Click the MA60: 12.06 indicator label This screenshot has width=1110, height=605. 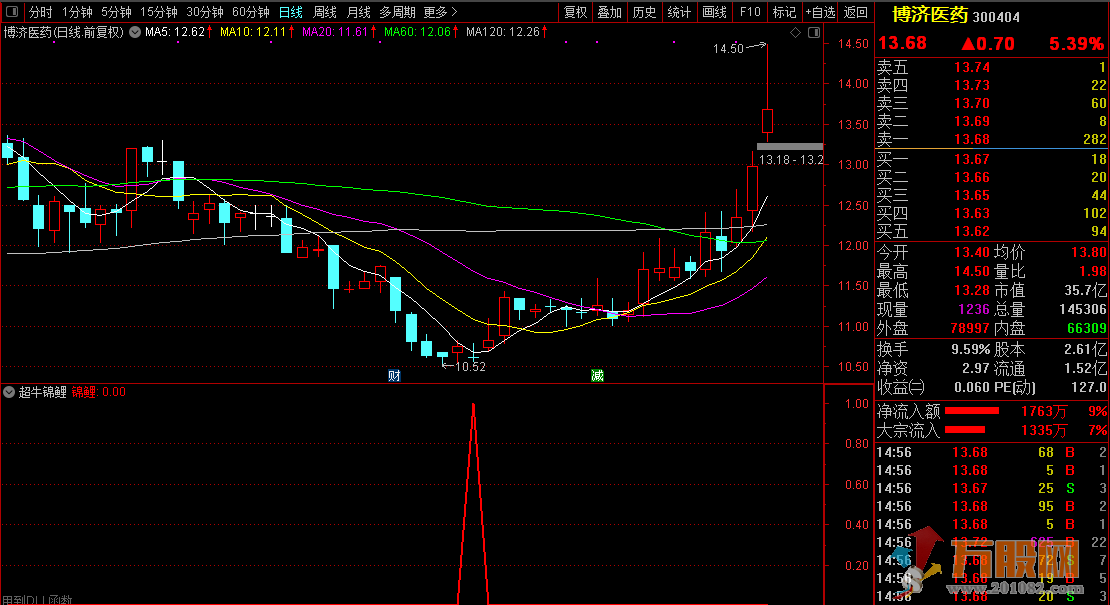(418, 32)
